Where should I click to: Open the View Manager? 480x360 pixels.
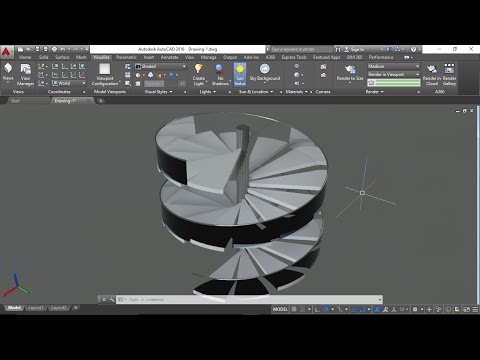click(26, 74)
